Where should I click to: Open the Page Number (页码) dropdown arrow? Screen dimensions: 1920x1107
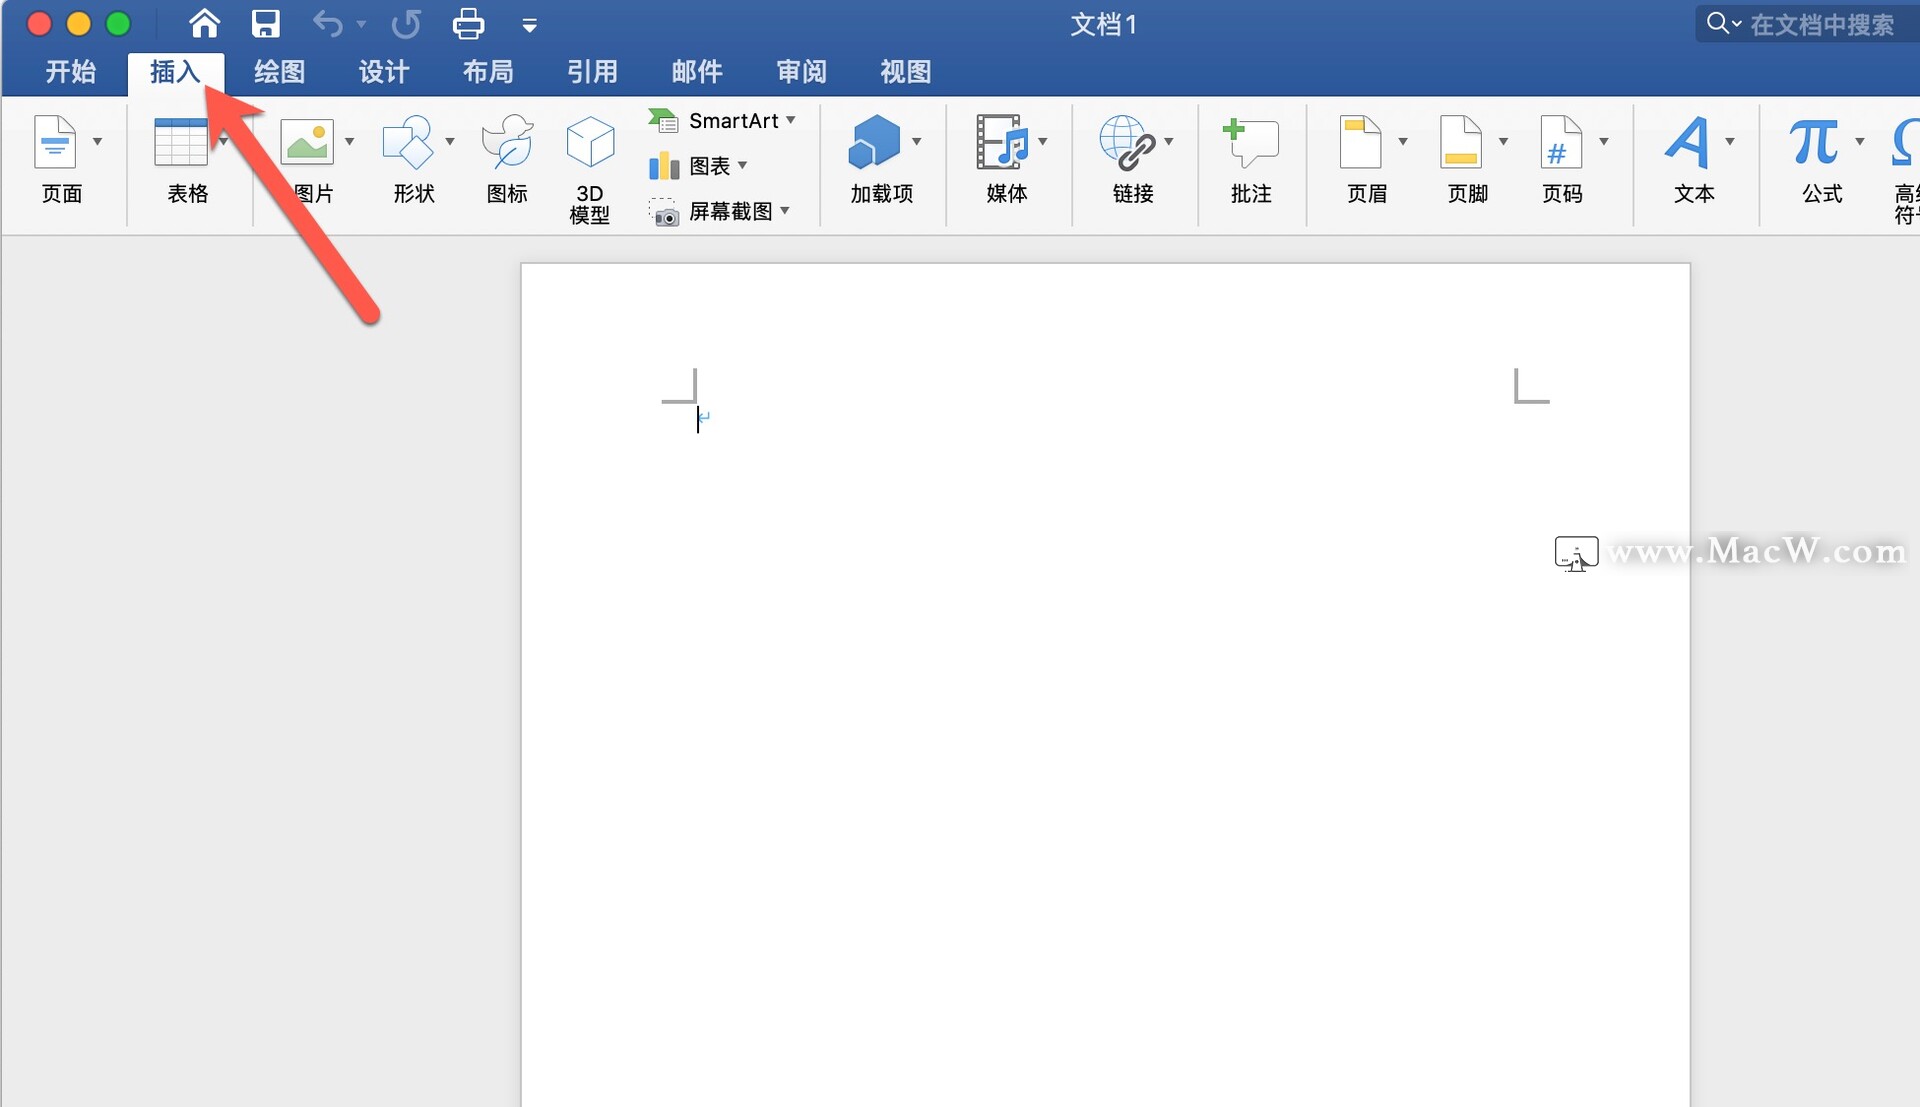click(1604, 142)
